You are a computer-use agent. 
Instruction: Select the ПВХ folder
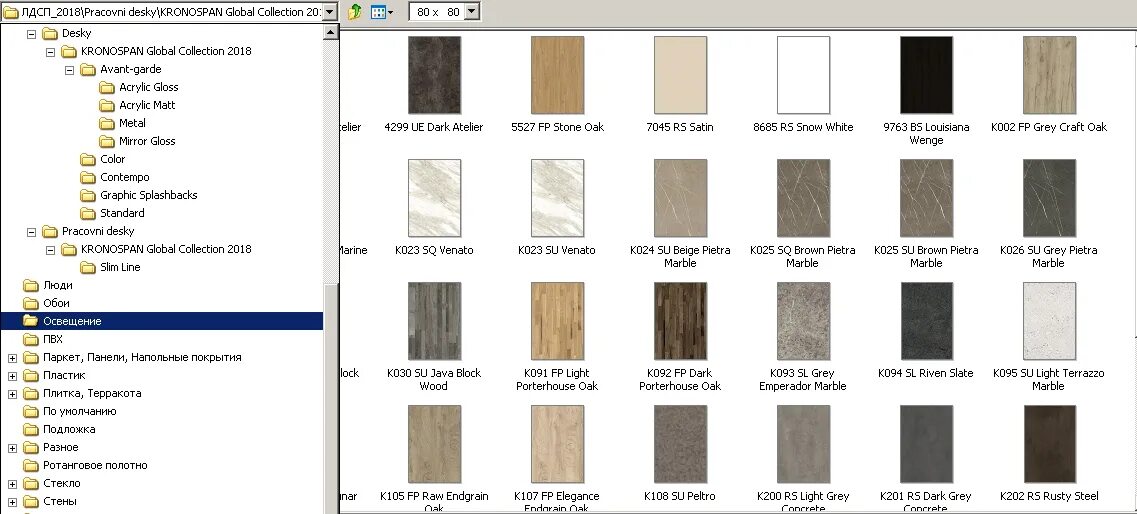point(52,339)
